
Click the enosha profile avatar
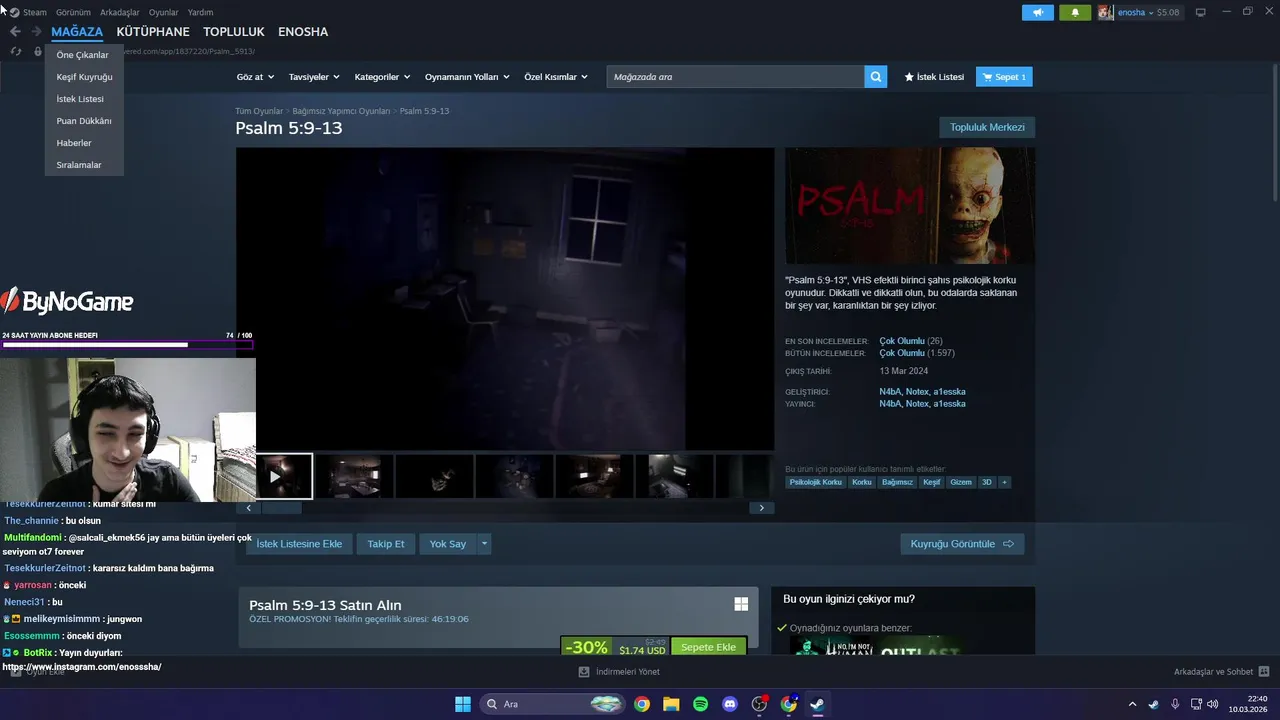[x=1105, y=12]
